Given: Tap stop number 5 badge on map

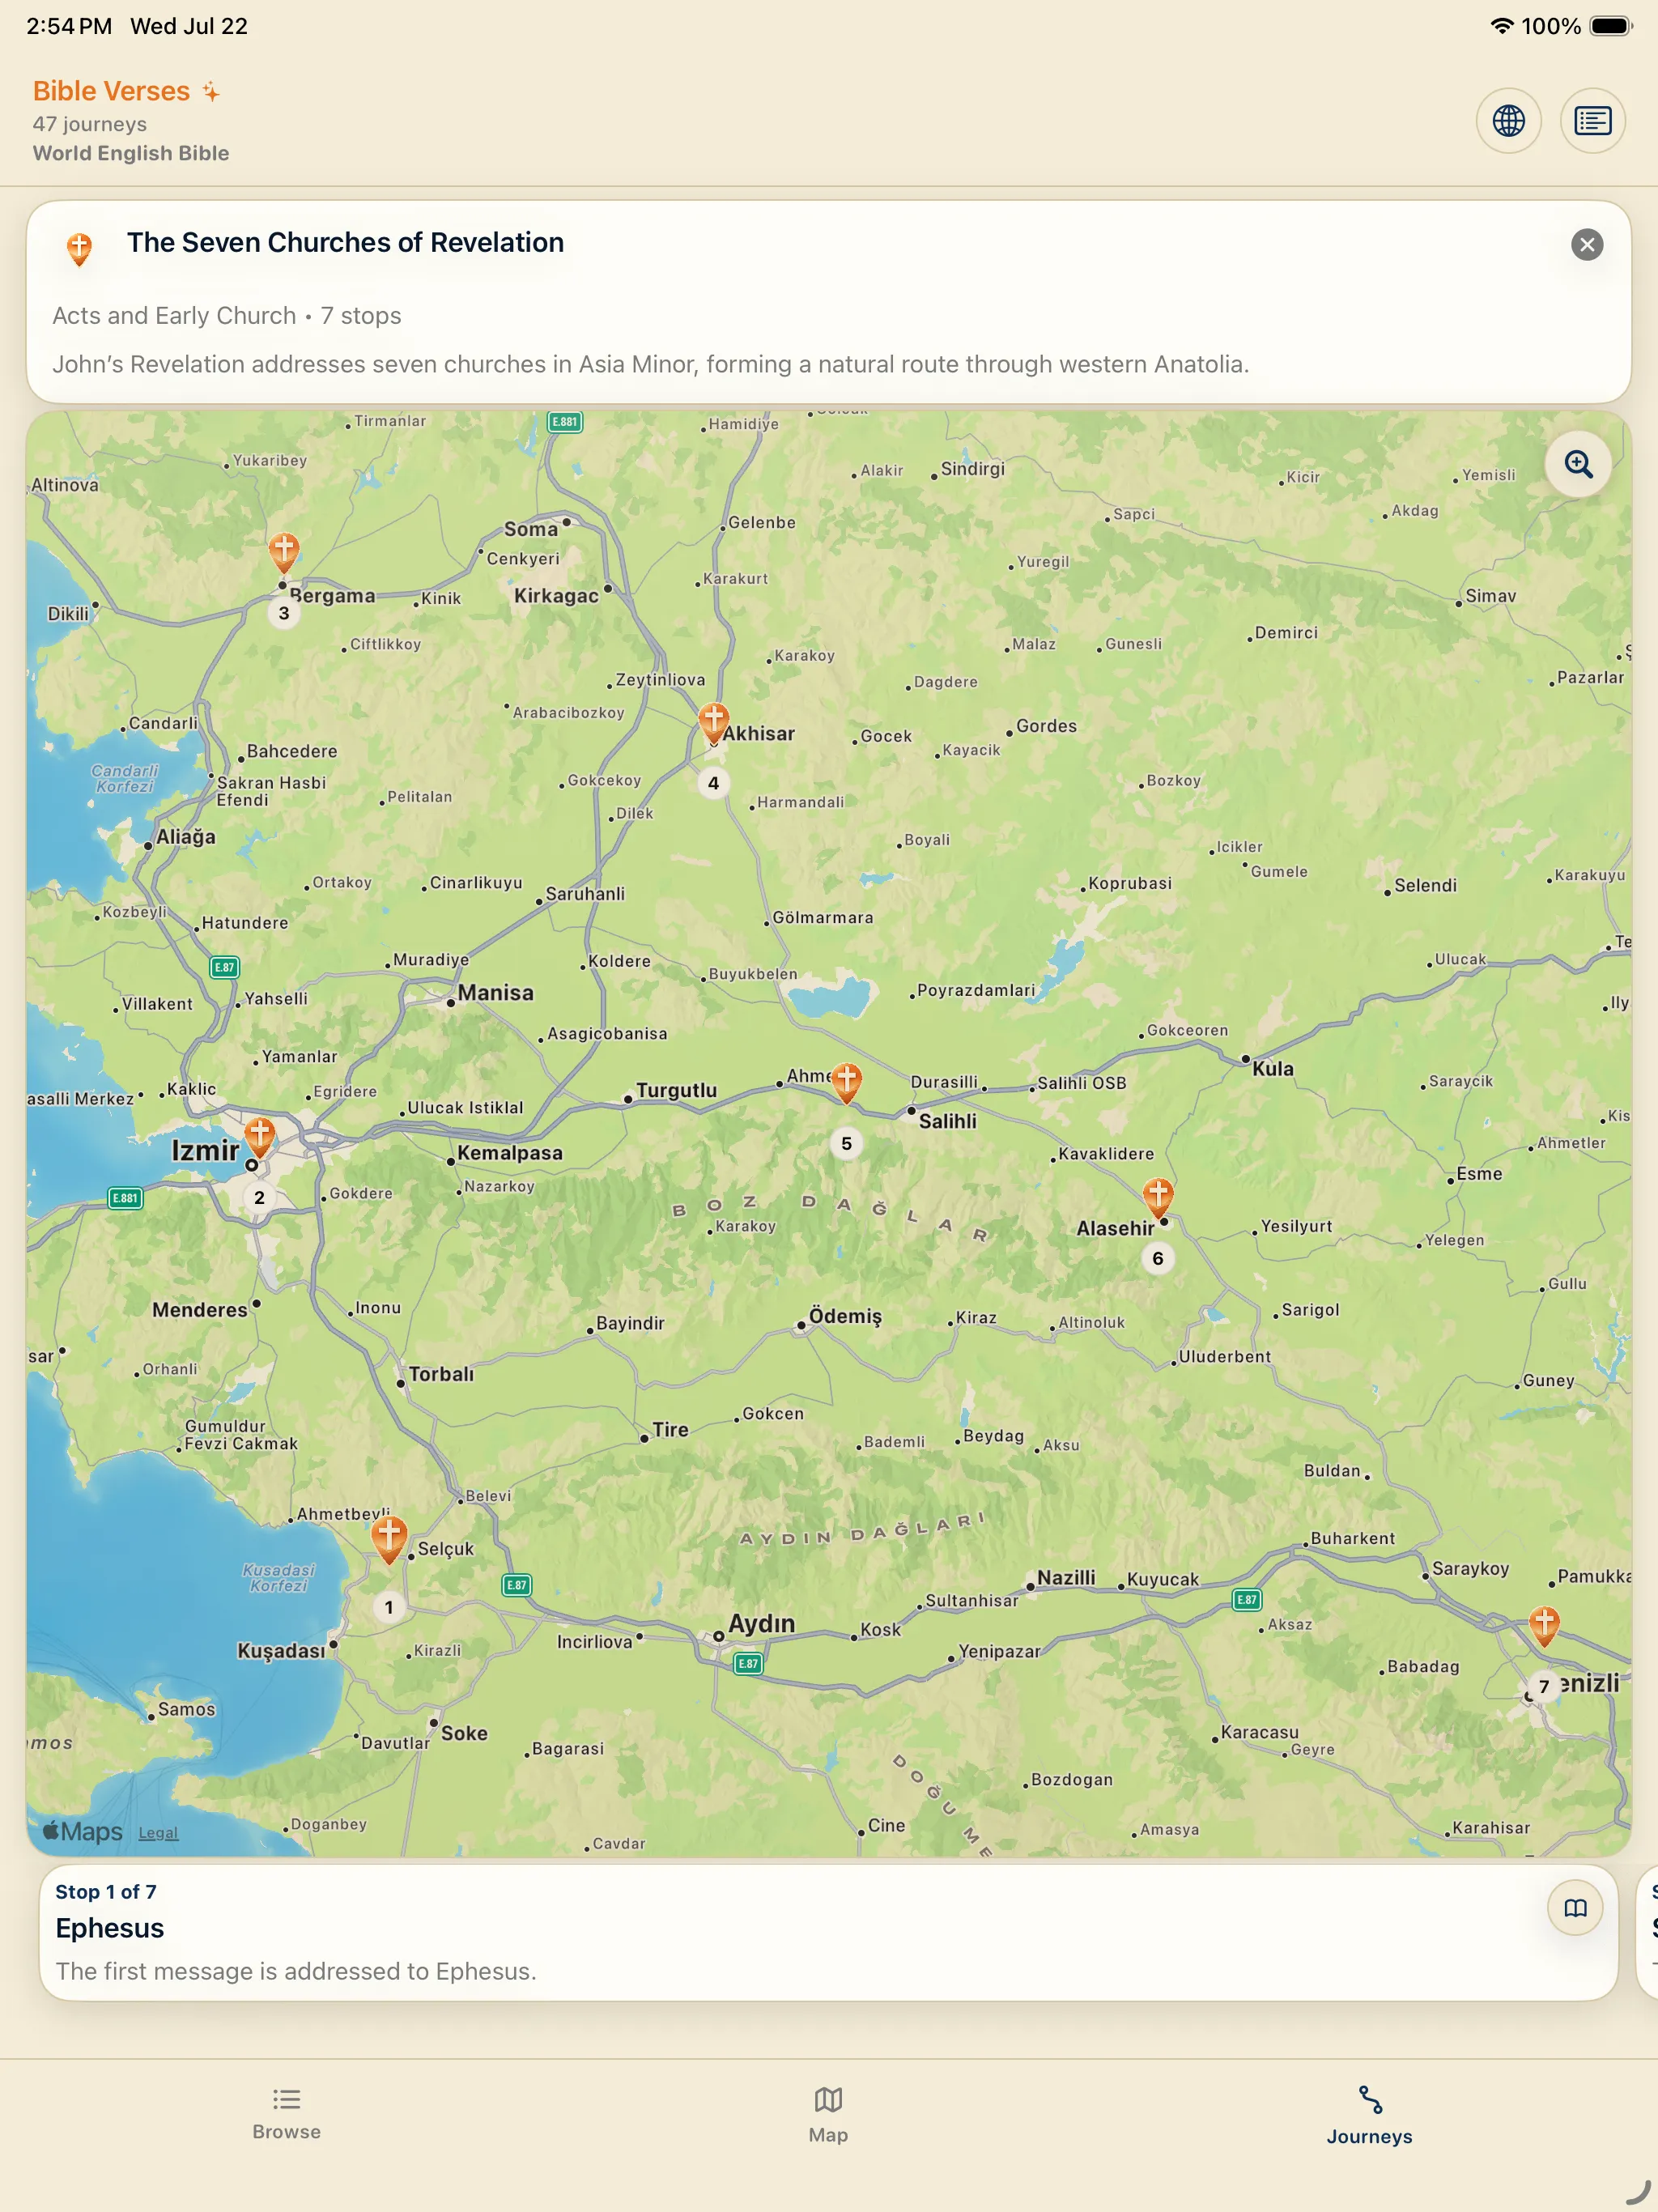Looking at the screenshot, I should tap(846, 1143).
